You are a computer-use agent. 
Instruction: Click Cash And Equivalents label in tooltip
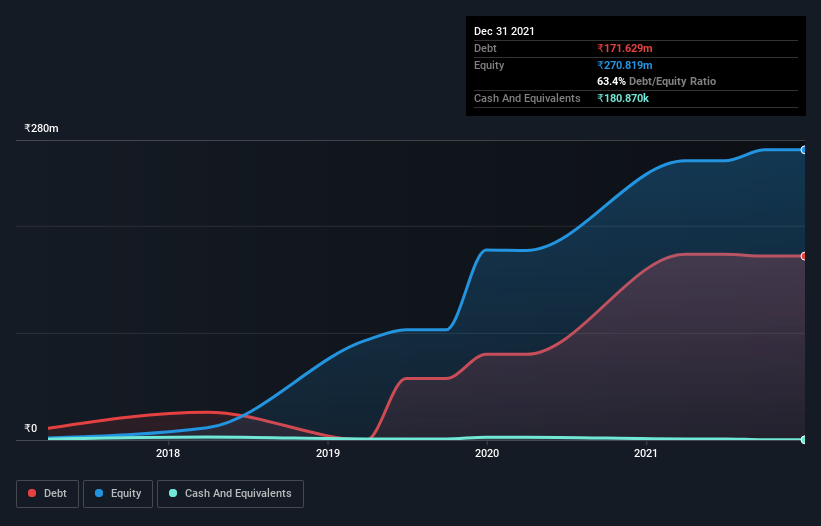[527, 98]
